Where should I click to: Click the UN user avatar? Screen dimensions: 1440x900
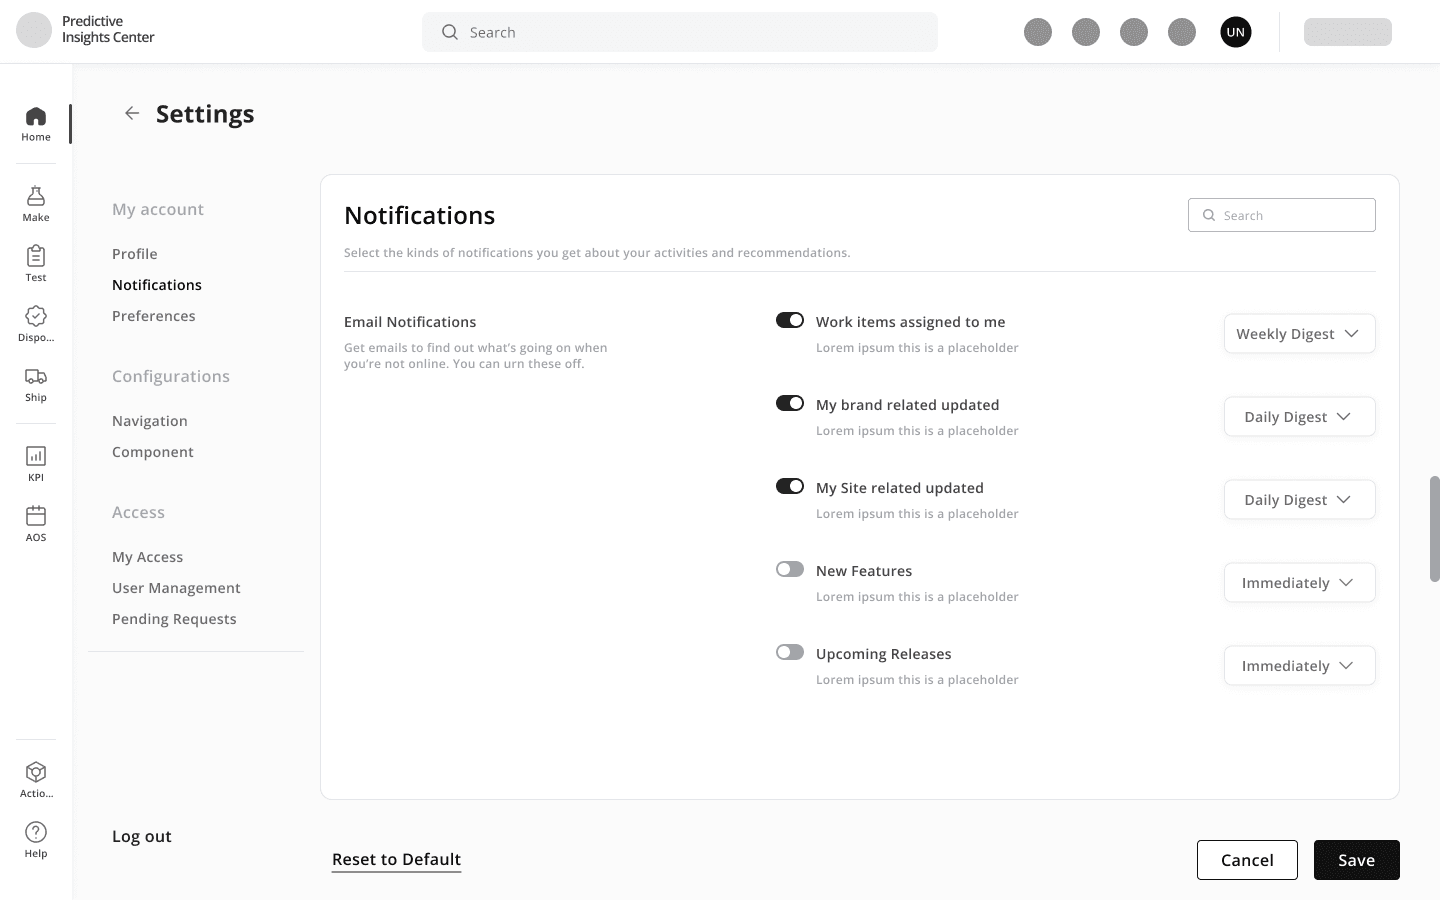[1236, 32]
